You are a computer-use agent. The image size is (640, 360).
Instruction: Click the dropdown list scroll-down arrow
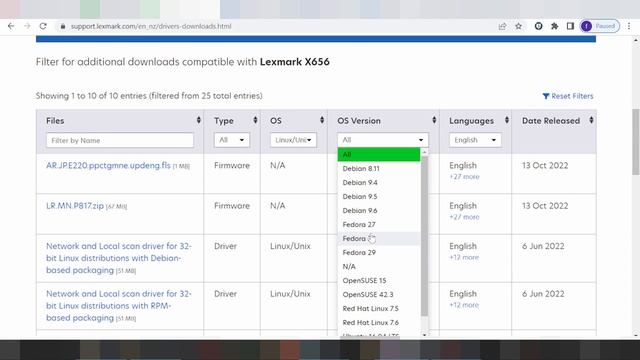[424, 335]
